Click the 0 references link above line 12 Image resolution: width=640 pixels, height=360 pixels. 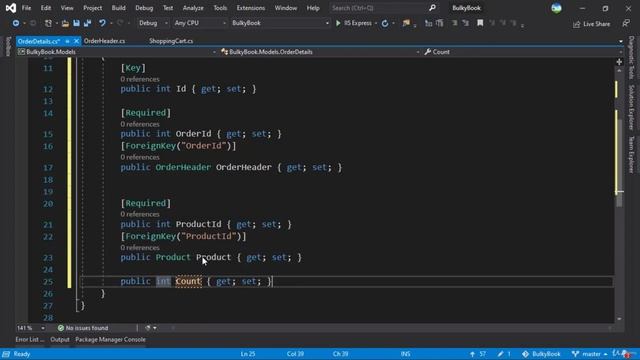click(x=140, y=79)
